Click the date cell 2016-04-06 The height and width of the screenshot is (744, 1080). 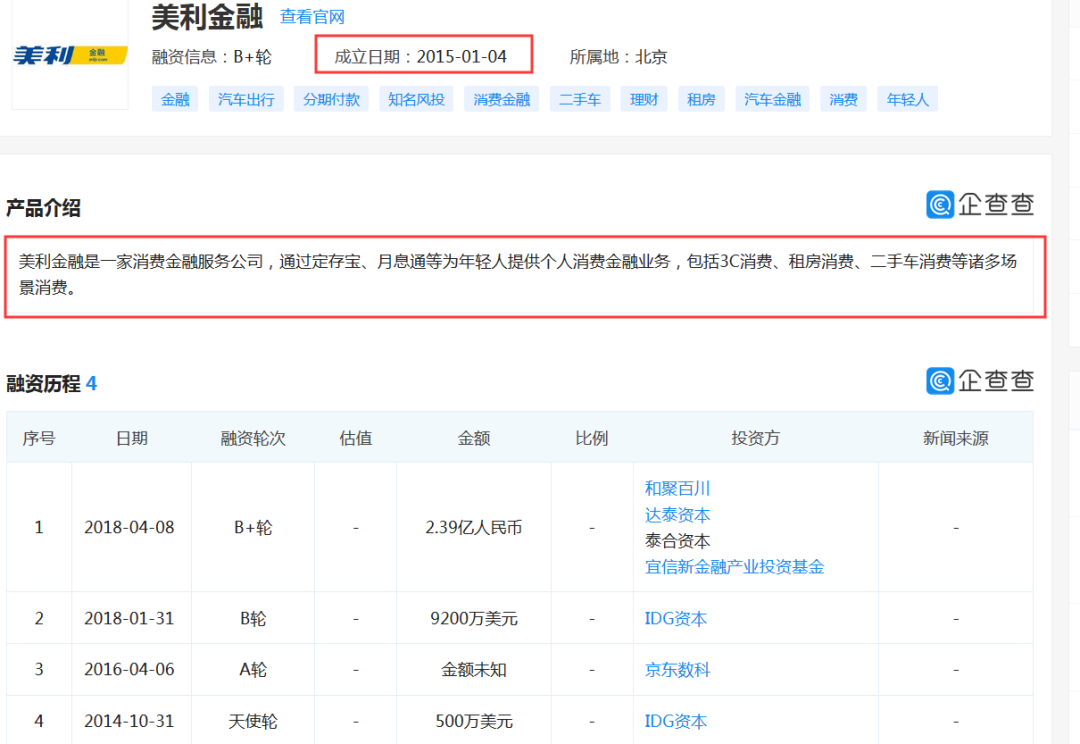point(129,670)
